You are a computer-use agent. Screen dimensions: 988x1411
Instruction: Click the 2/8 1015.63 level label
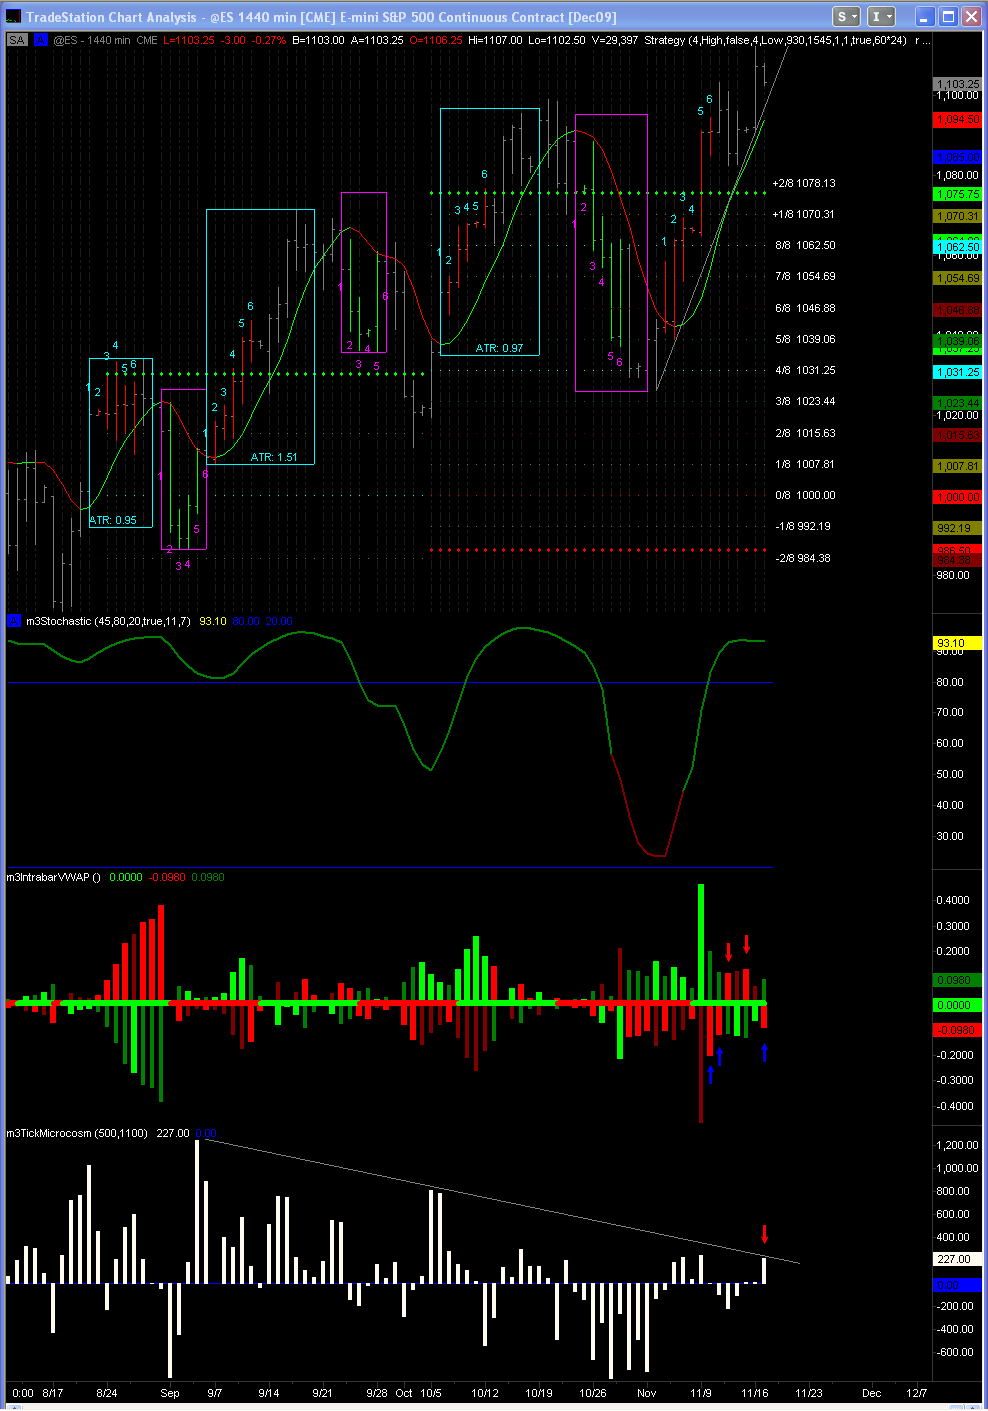pos(806,433)
